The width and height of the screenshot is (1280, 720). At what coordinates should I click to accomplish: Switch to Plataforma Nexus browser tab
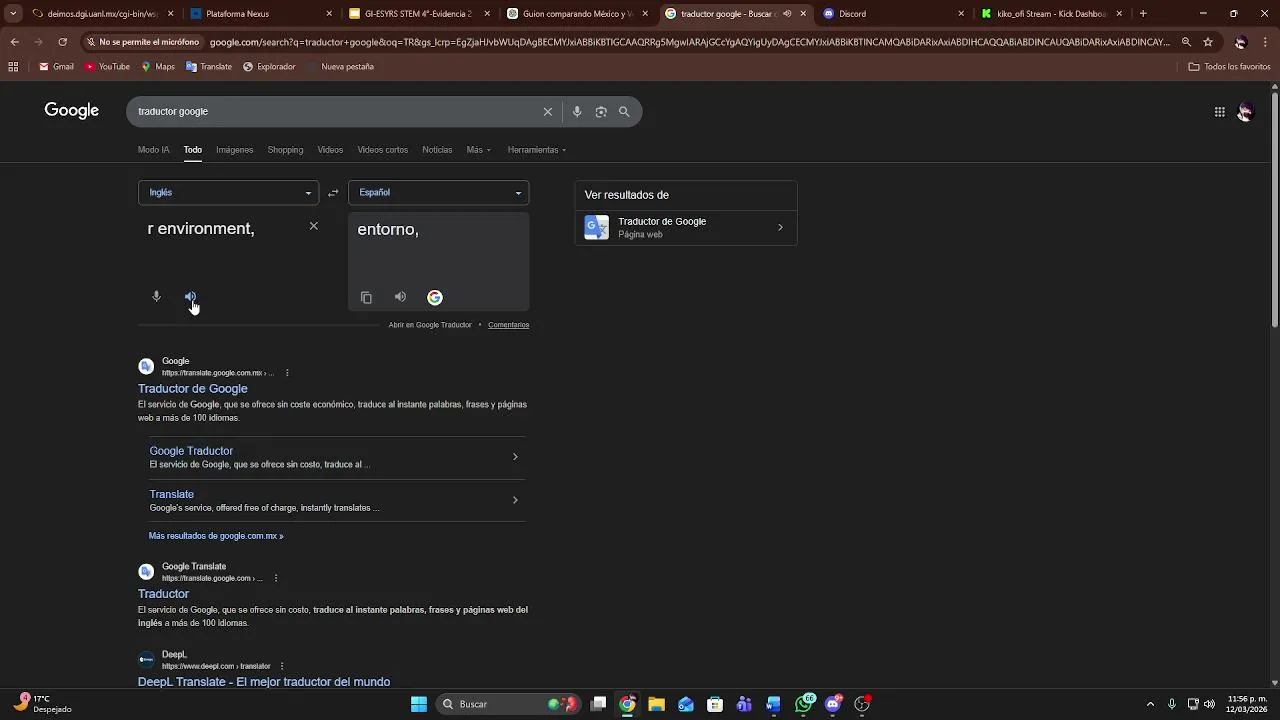[262, 14]
